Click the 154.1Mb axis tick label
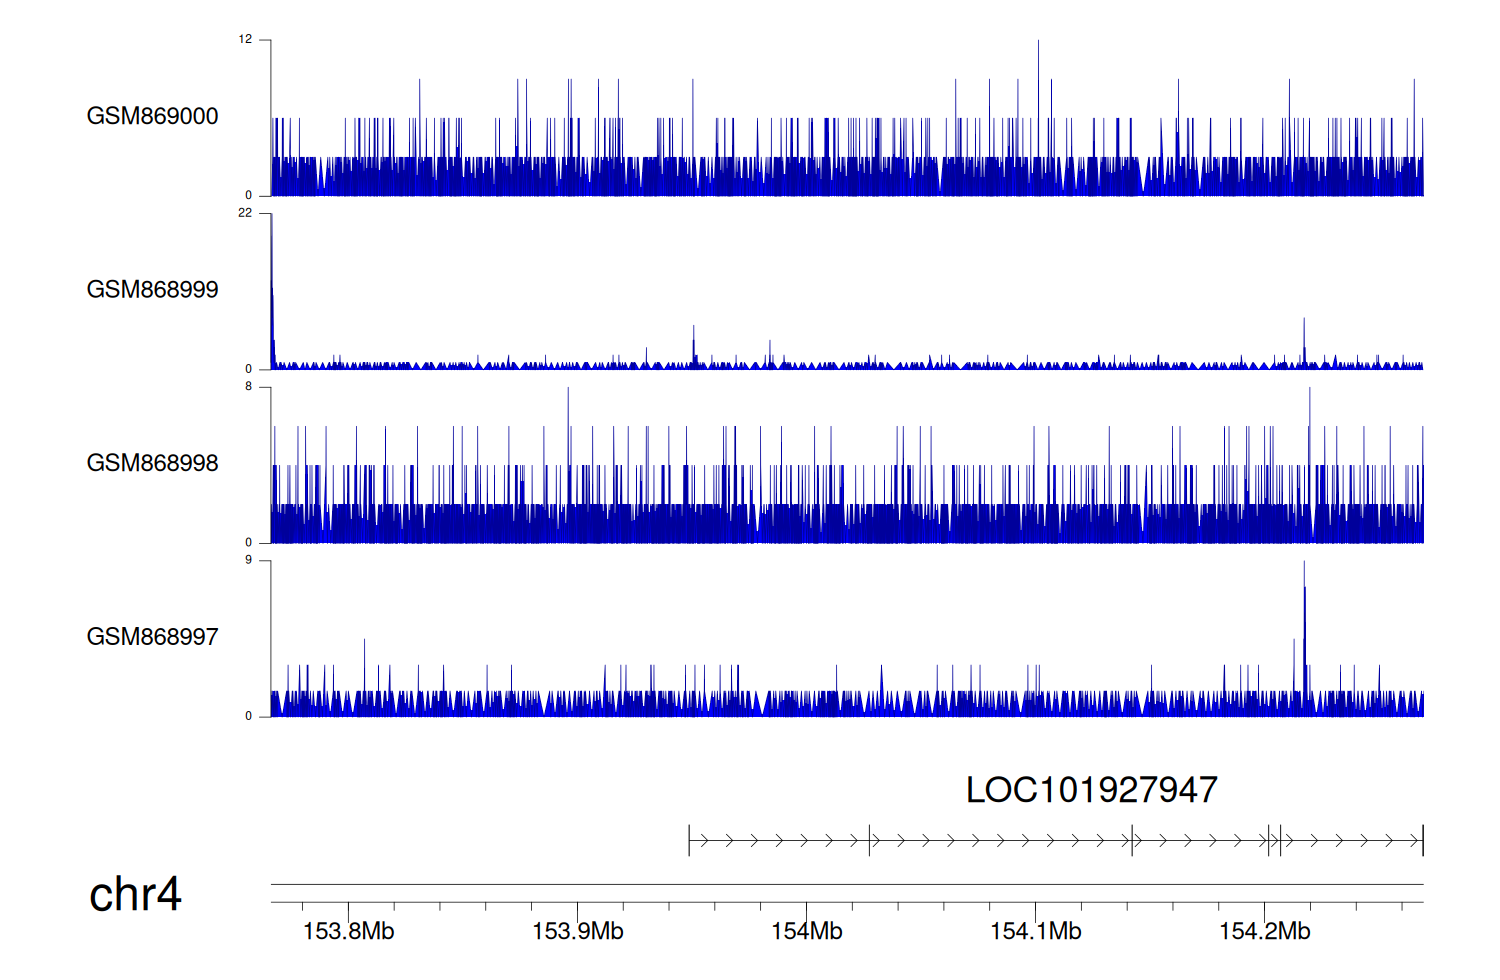 1035,931
